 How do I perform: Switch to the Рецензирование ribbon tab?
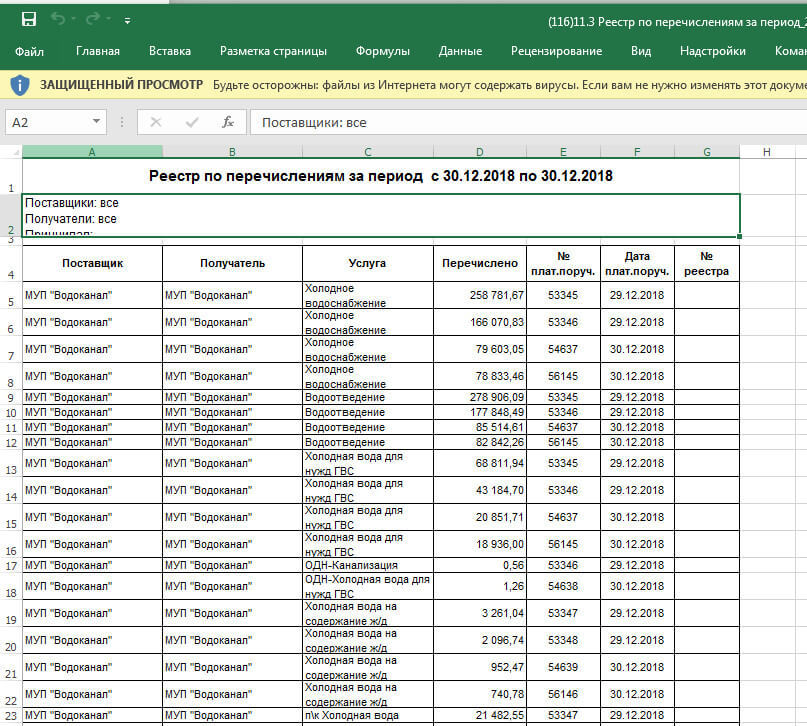pos(556,51)
